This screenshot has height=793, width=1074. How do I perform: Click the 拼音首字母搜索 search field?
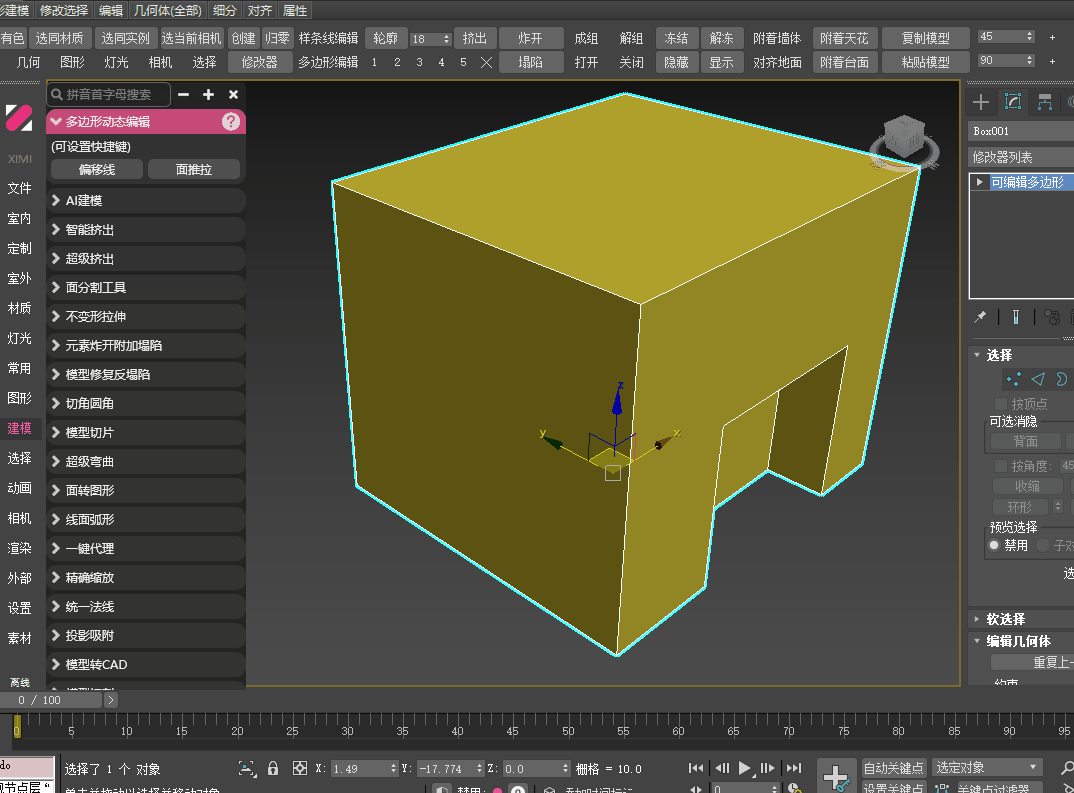[110, 94]
